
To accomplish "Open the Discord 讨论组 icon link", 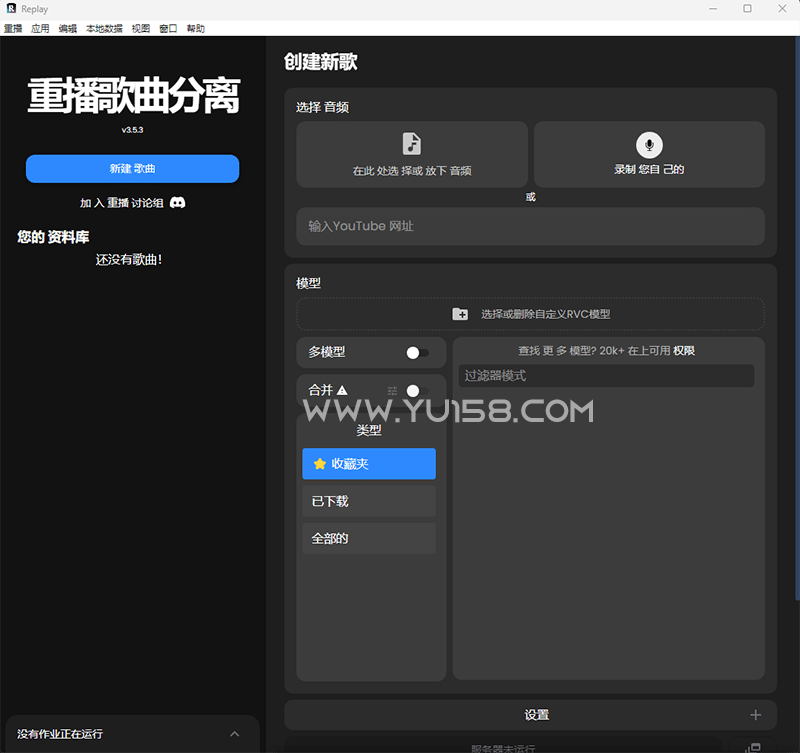I will coord(177,203).
